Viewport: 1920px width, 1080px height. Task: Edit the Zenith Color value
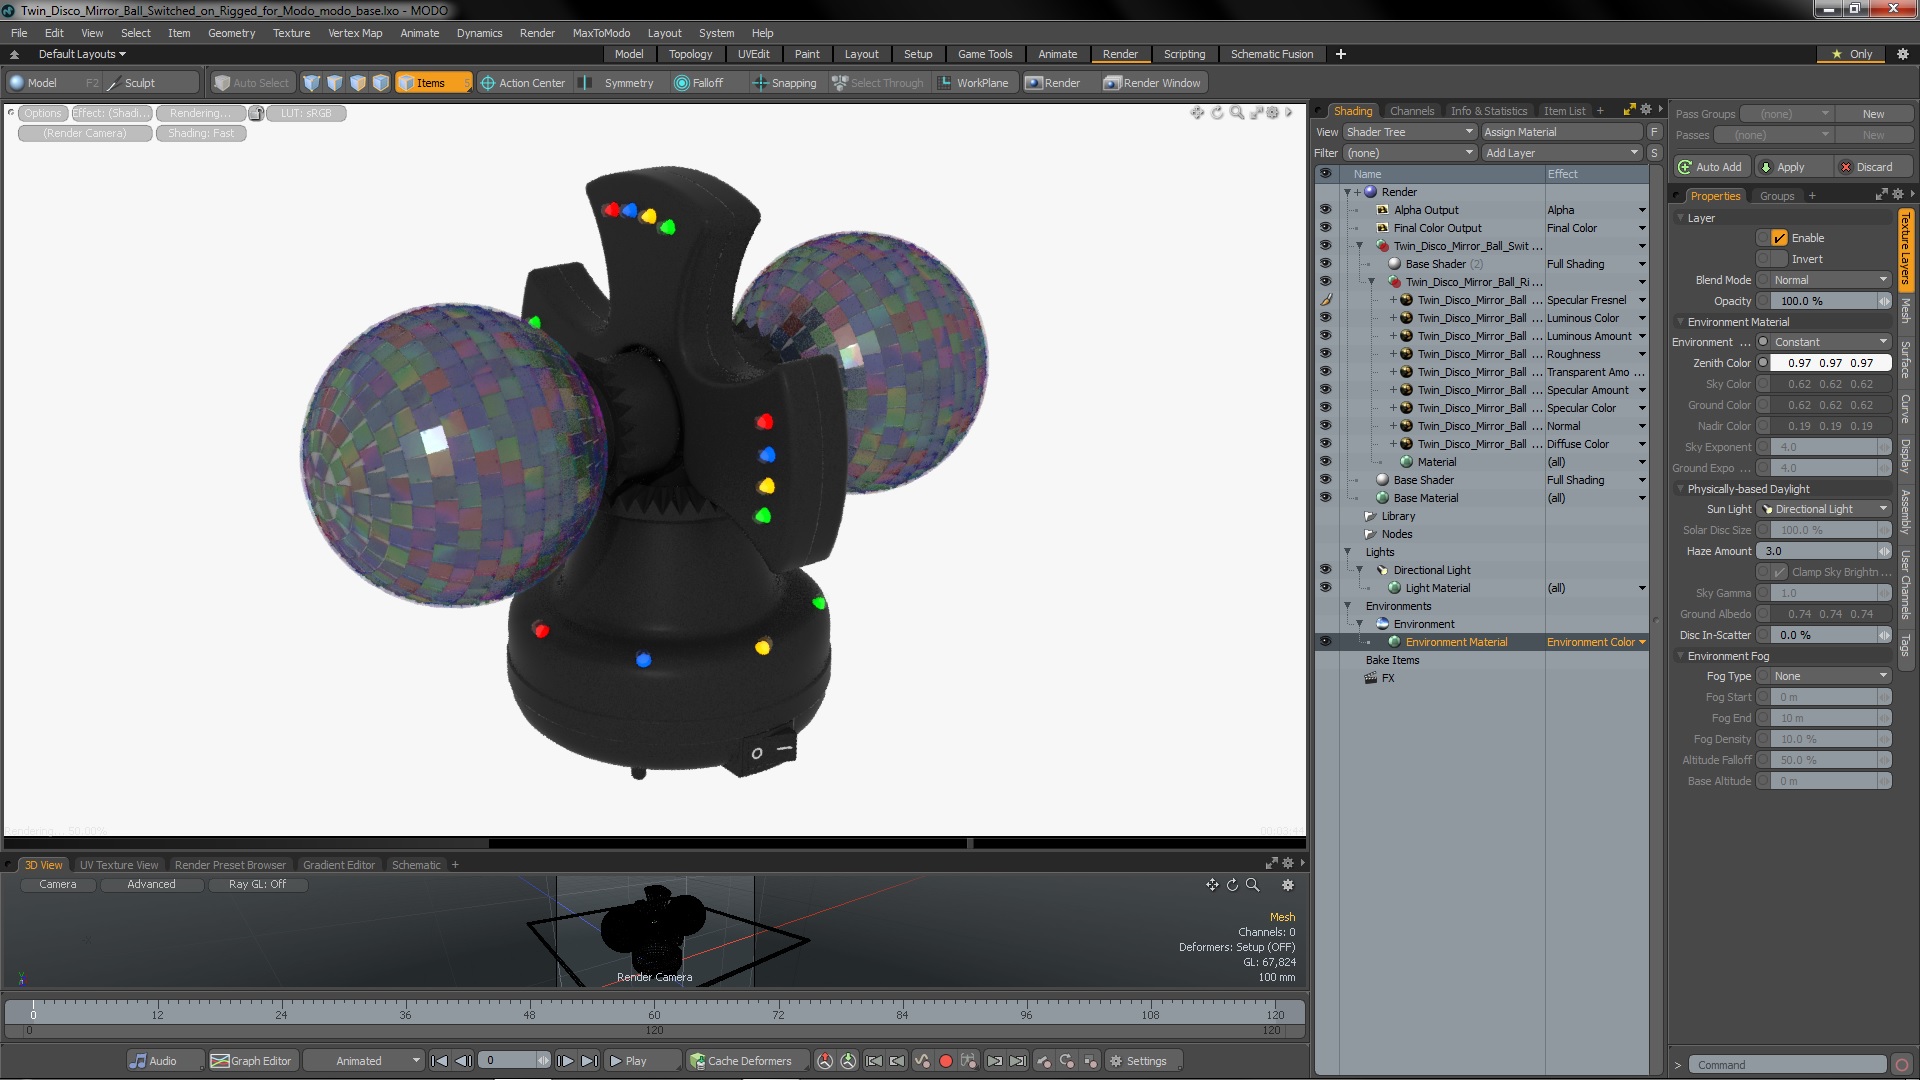point(1830,363)
